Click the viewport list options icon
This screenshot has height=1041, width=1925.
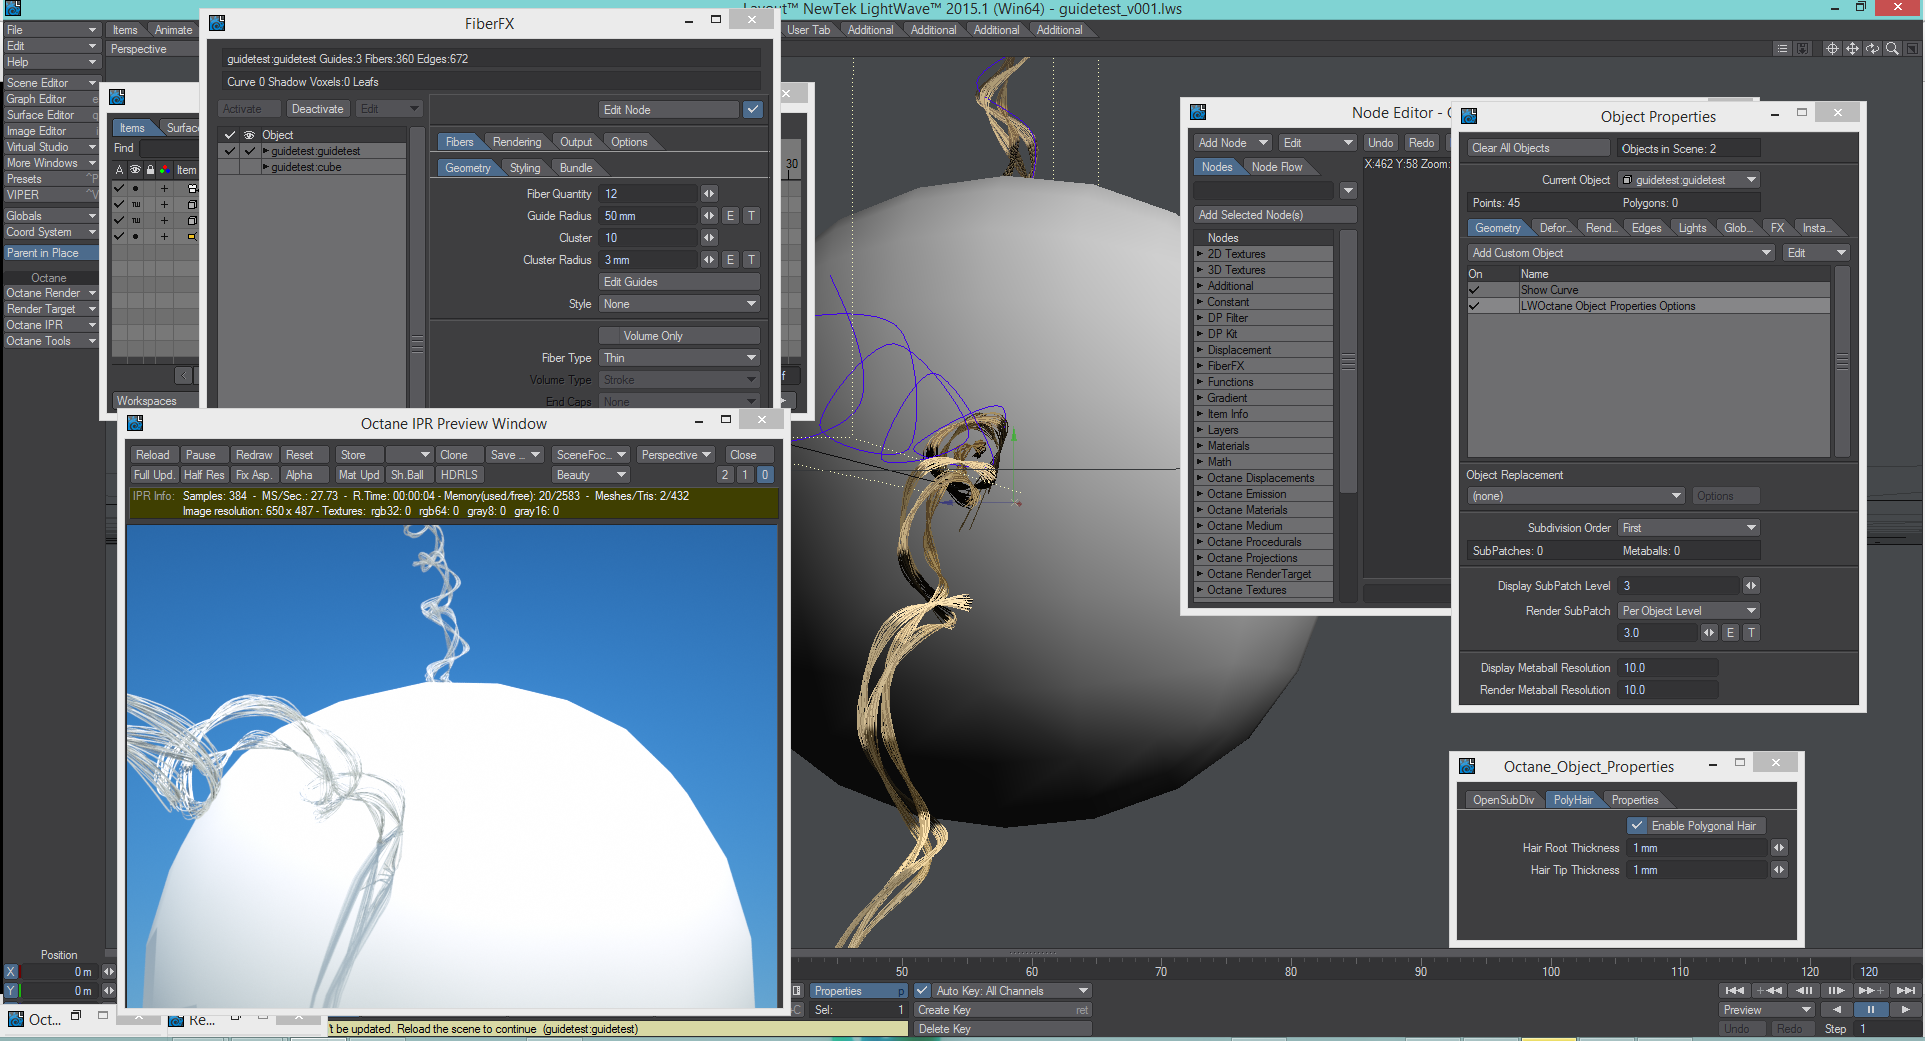coord(1782,48)
